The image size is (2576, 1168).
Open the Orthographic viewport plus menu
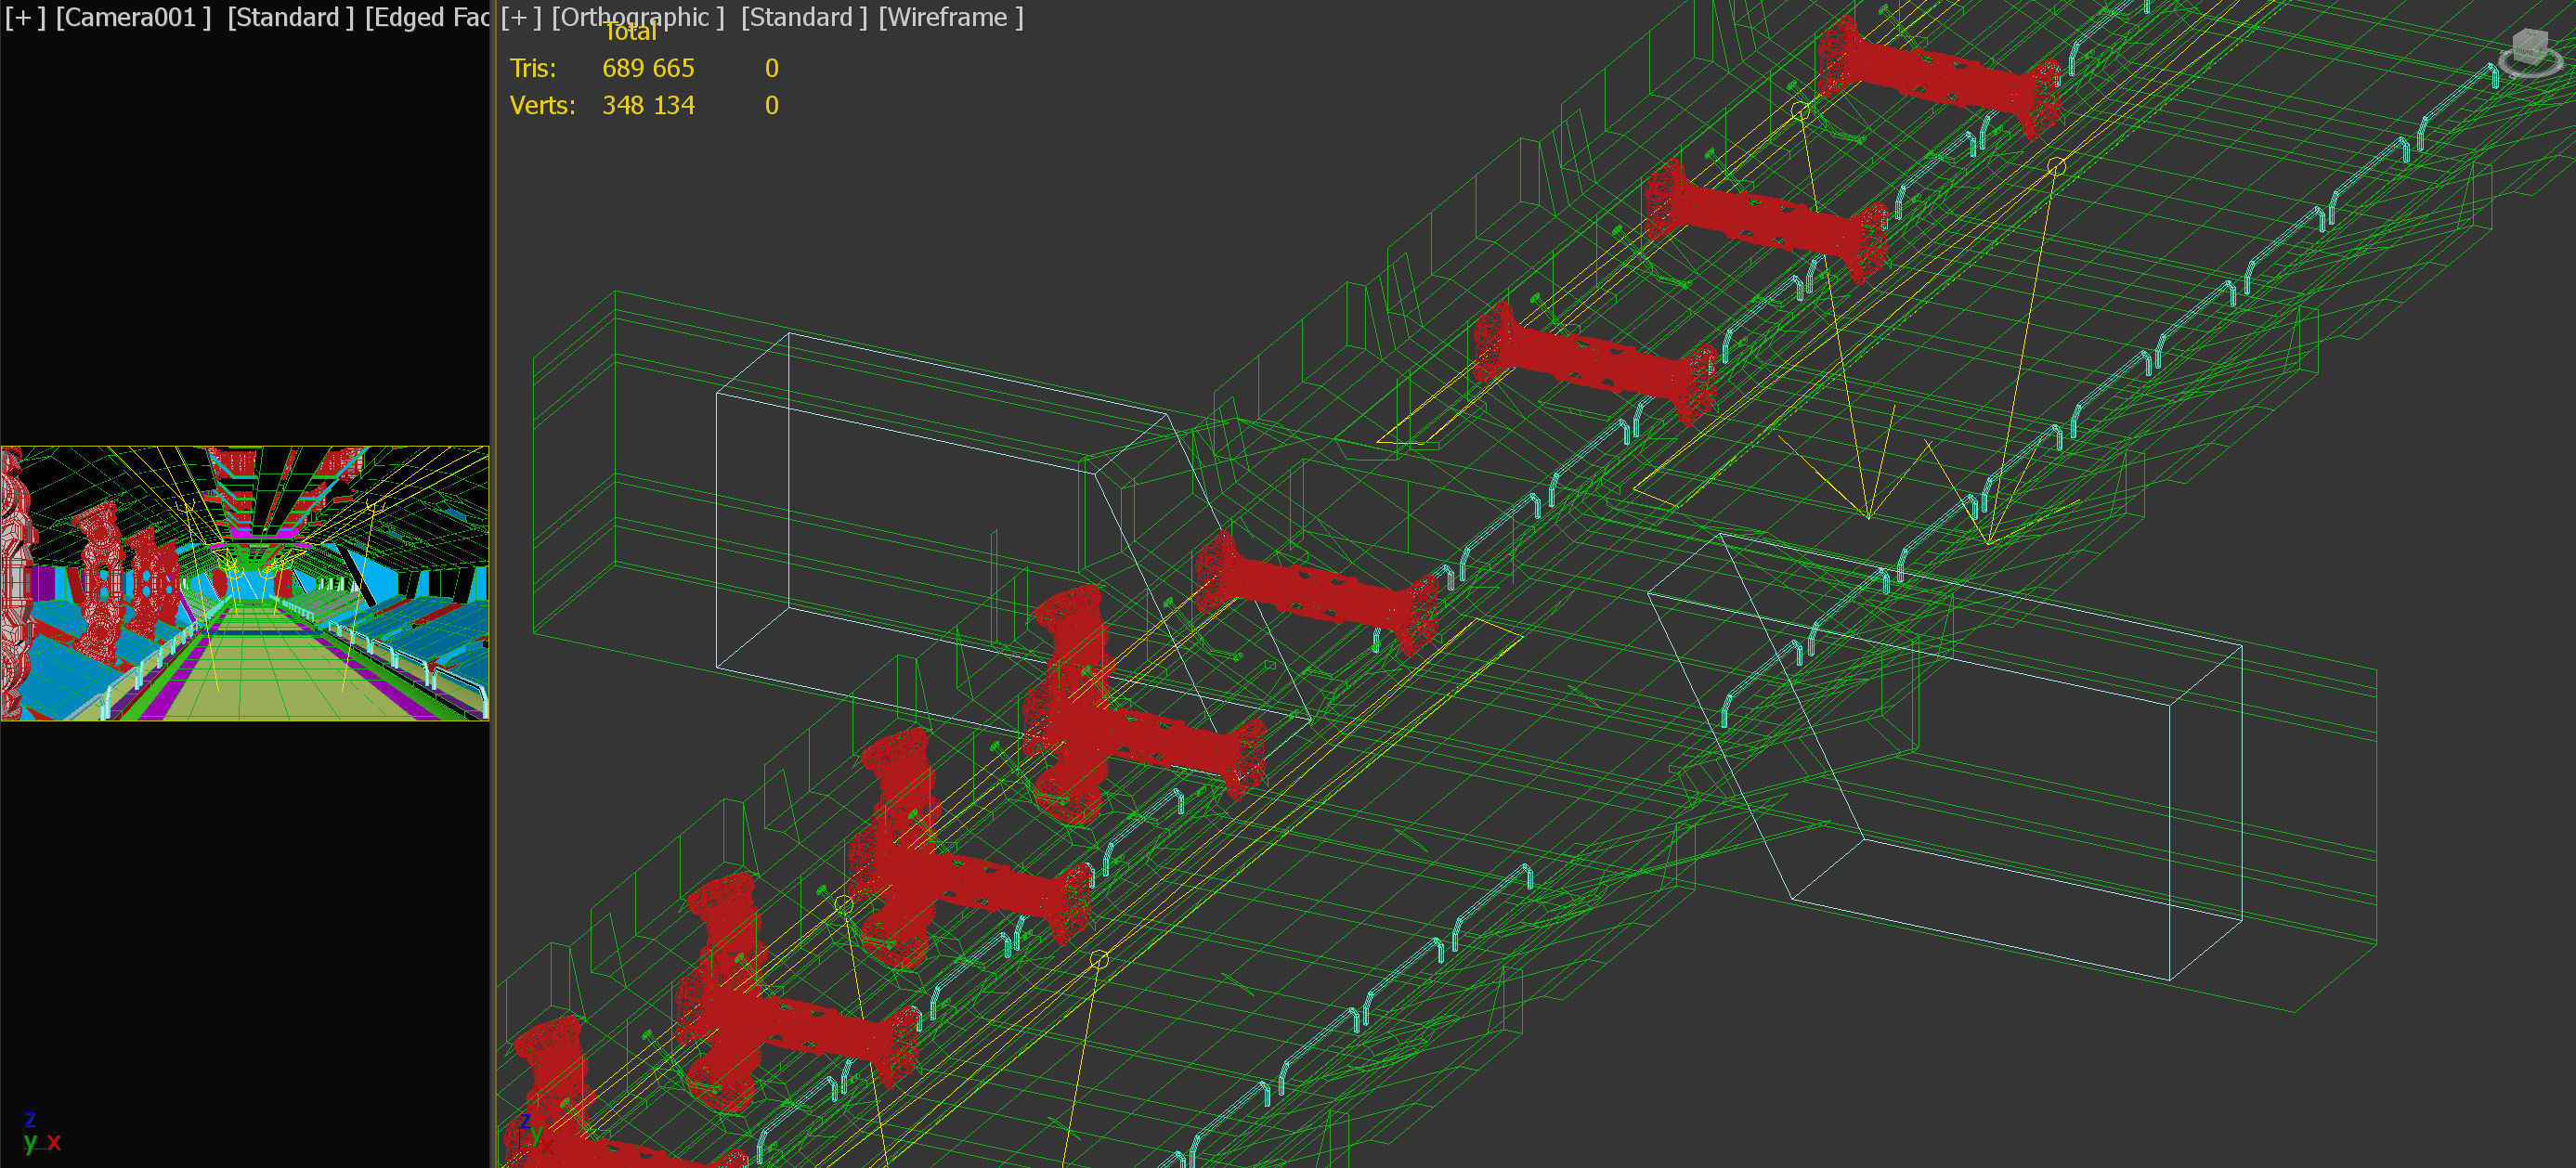[520, 17]
